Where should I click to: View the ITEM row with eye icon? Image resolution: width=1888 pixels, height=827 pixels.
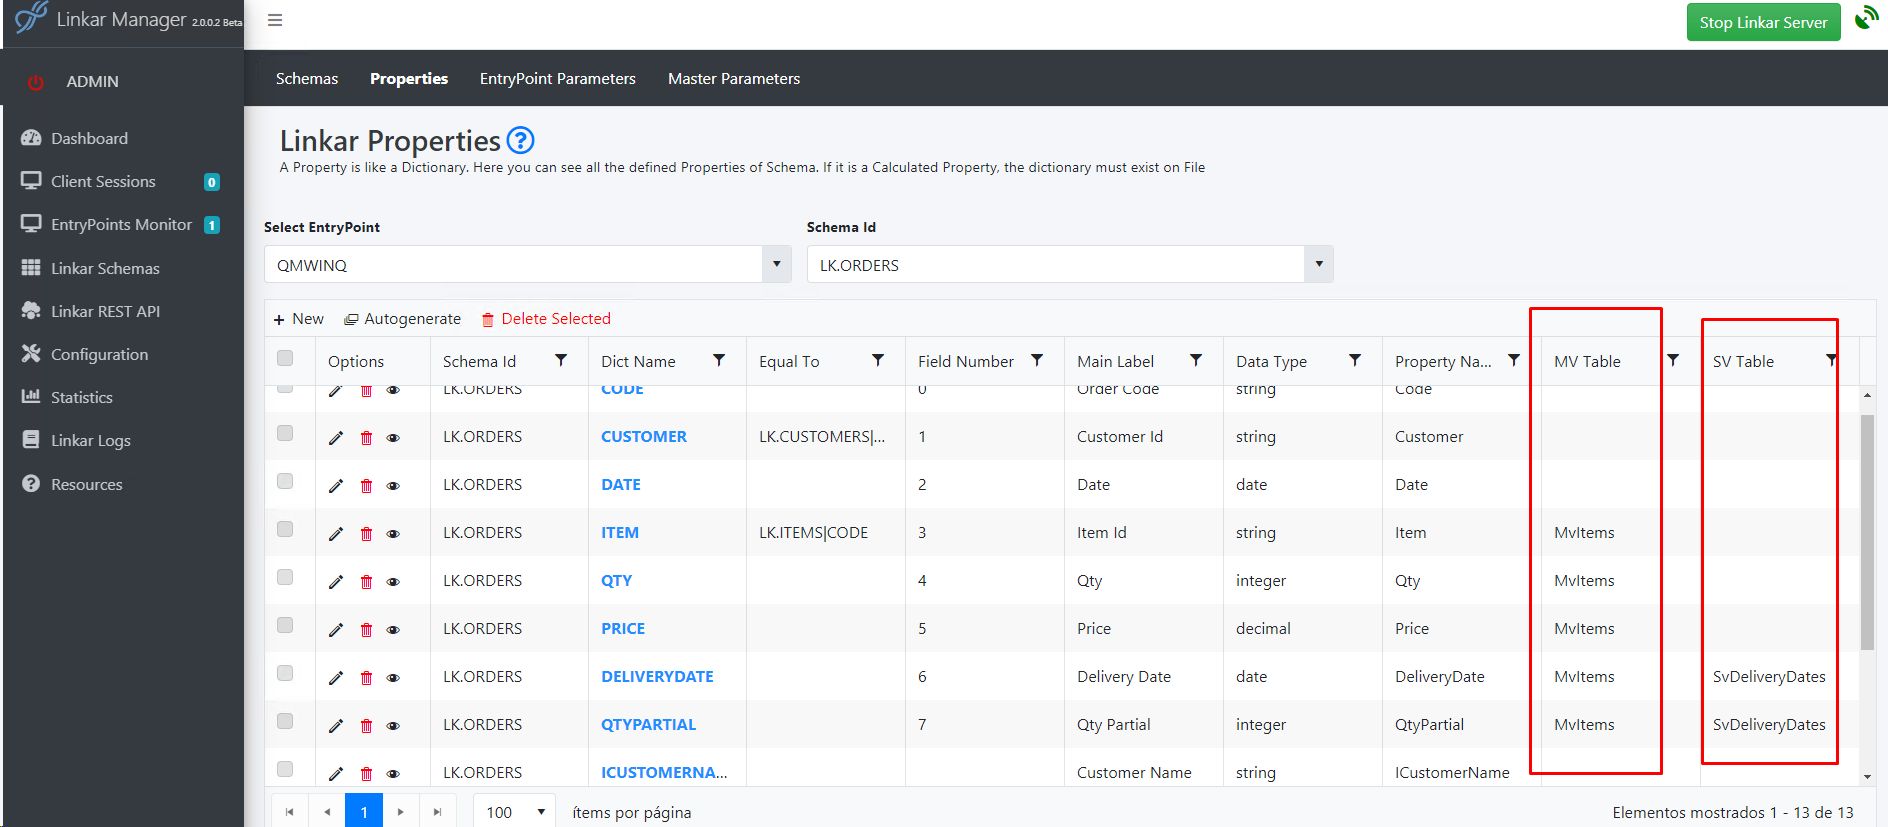click(393, 534)
